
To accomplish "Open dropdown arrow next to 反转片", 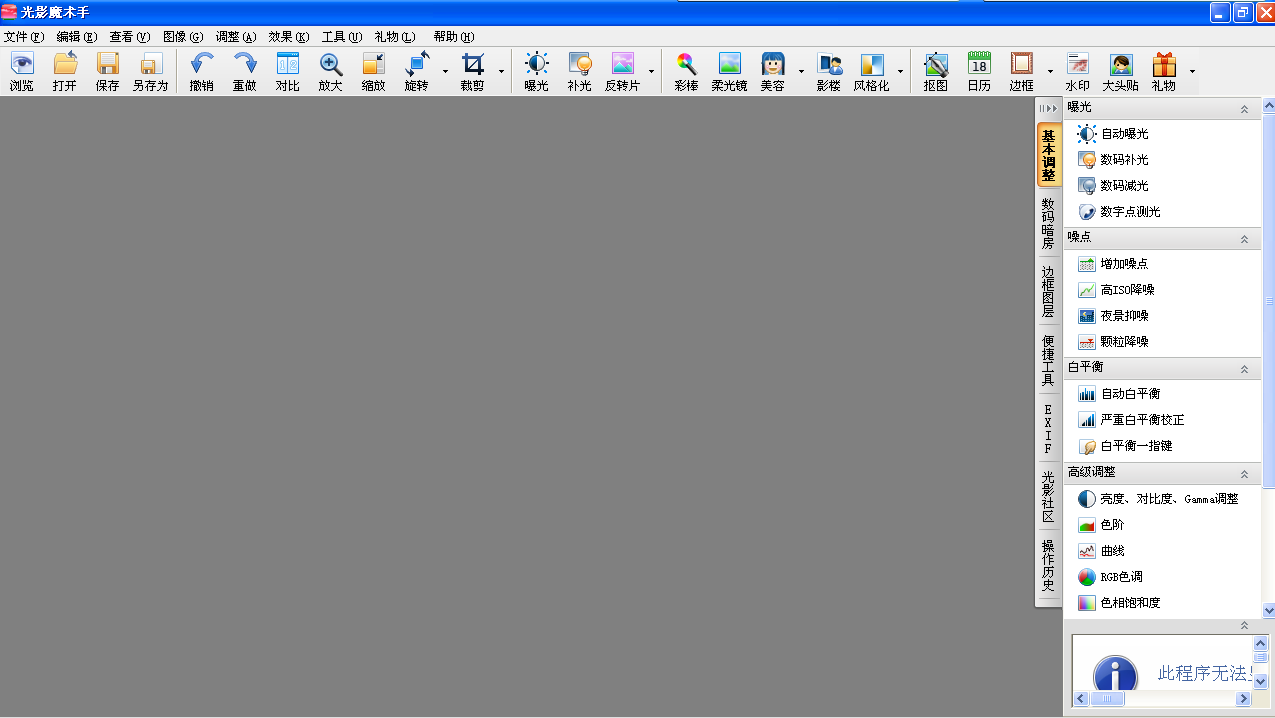I will [652, 72].
